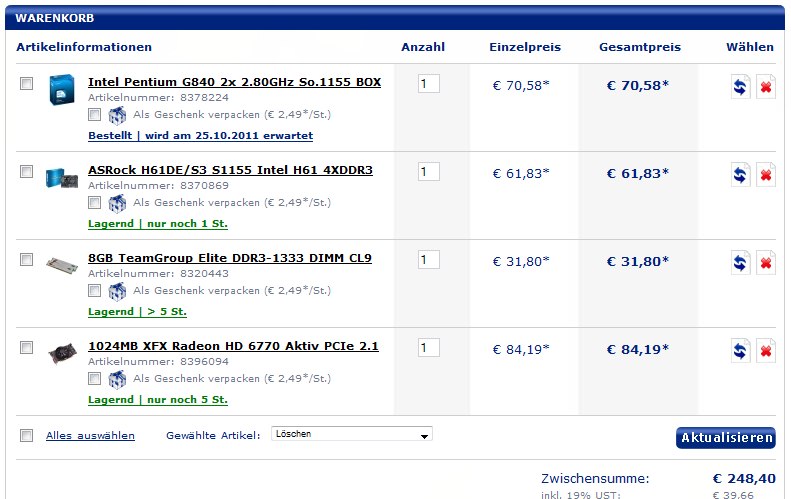Viewport: 791px width, 499px height.
Task: Click Zwischensumme amount € 248,40
Action: pos(744,478)
